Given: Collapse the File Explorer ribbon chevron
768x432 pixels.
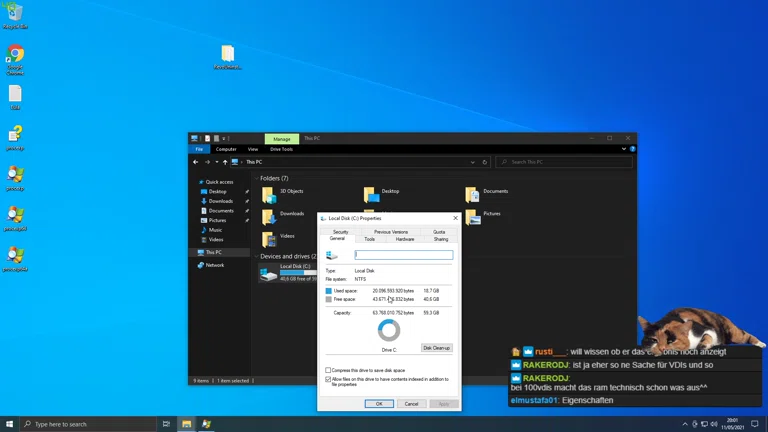Looking at the screenshot, I should [624, 149].
